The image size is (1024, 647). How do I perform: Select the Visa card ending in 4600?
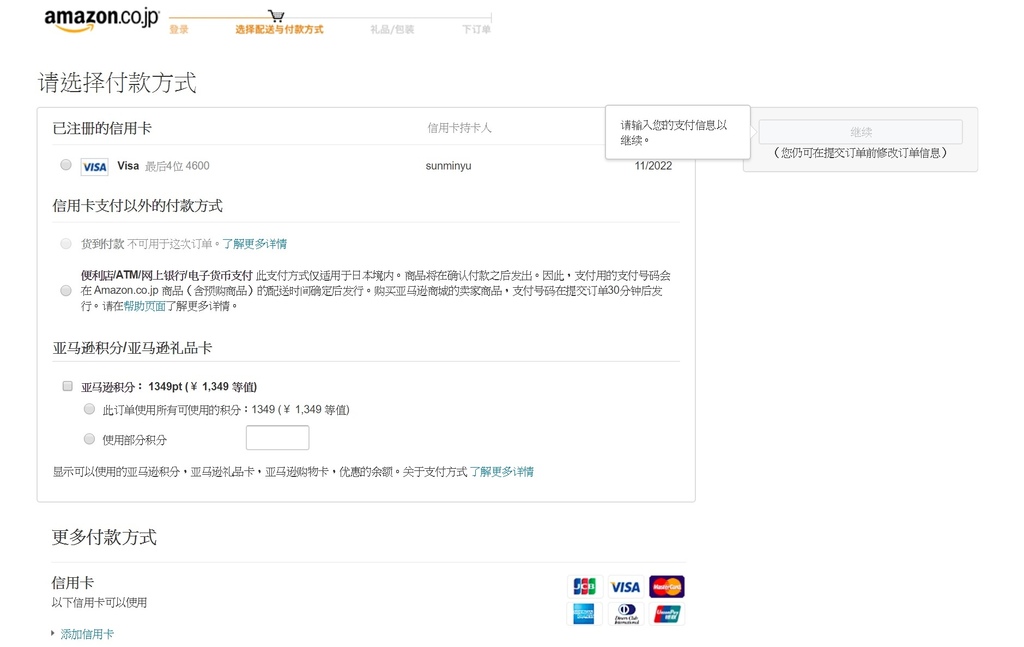pos(66,165)
